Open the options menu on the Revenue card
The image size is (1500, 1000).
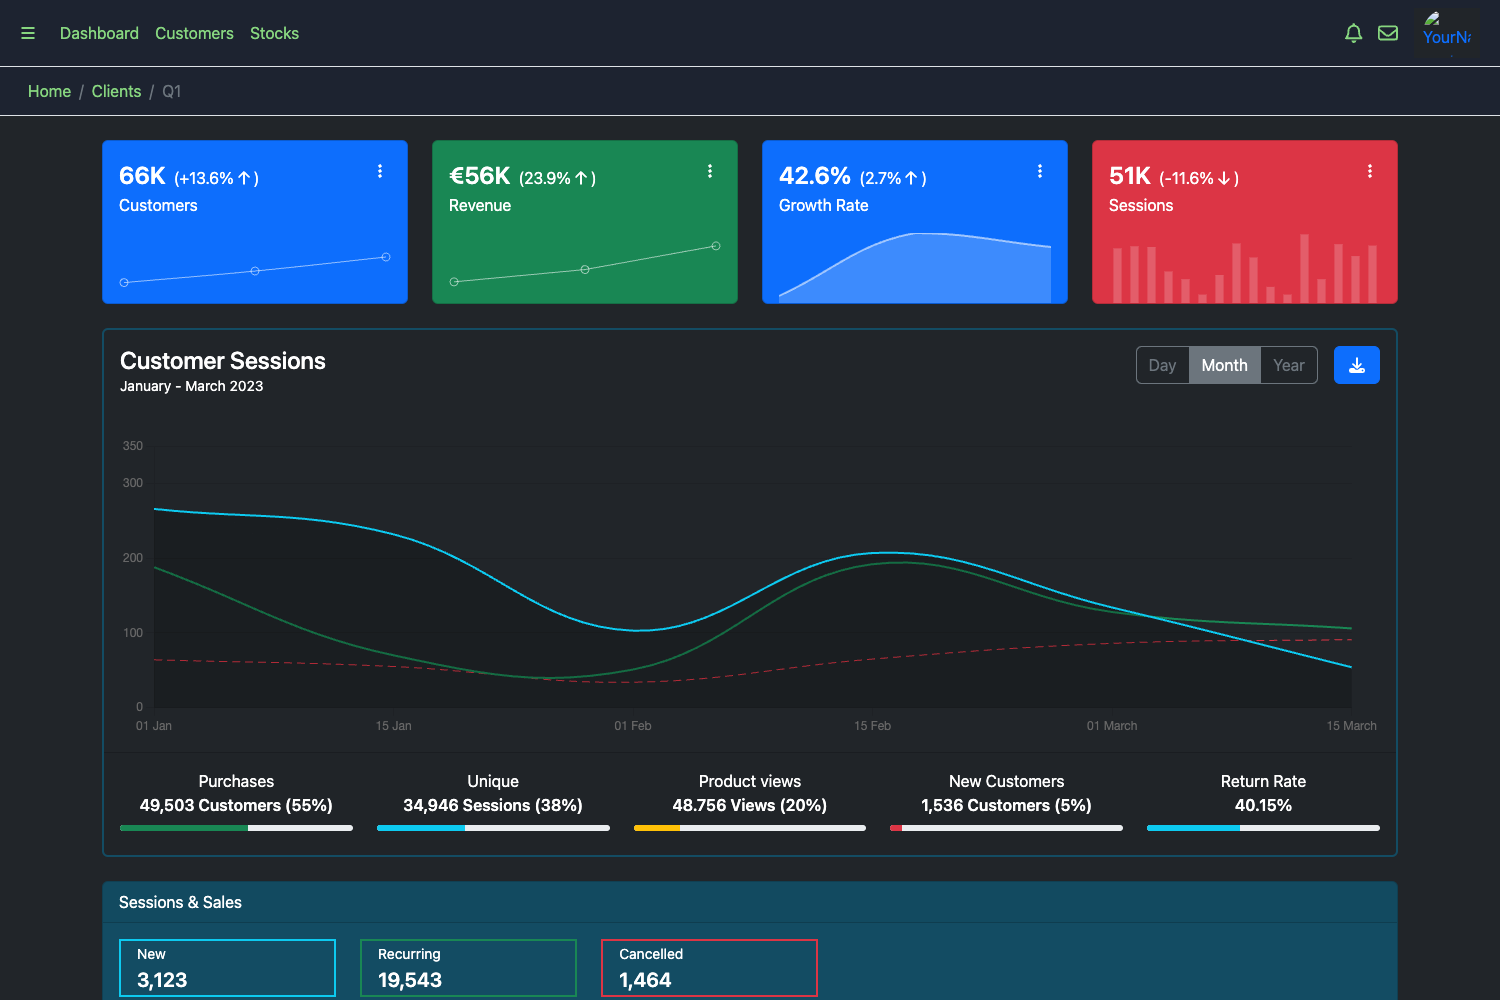pyautogui.click(x=710, y=170)
